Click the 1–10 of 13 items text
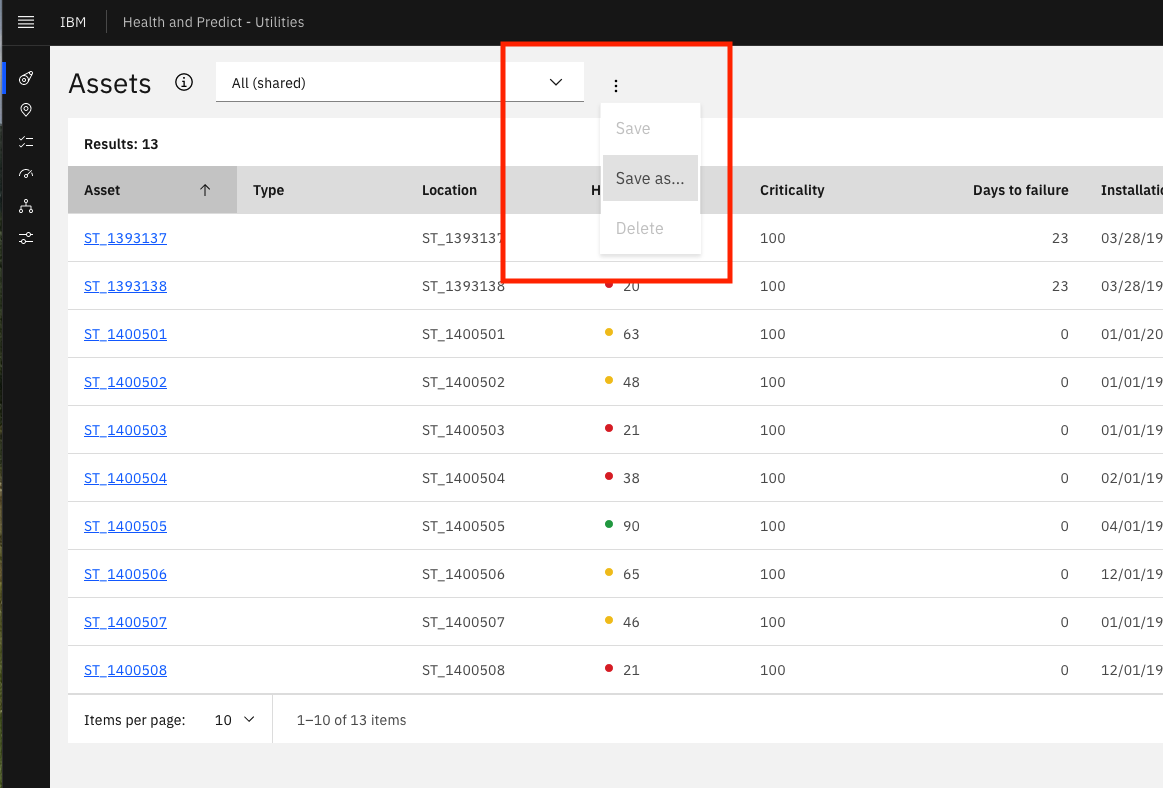This screenshot has width=1163, height=788. 352,720
